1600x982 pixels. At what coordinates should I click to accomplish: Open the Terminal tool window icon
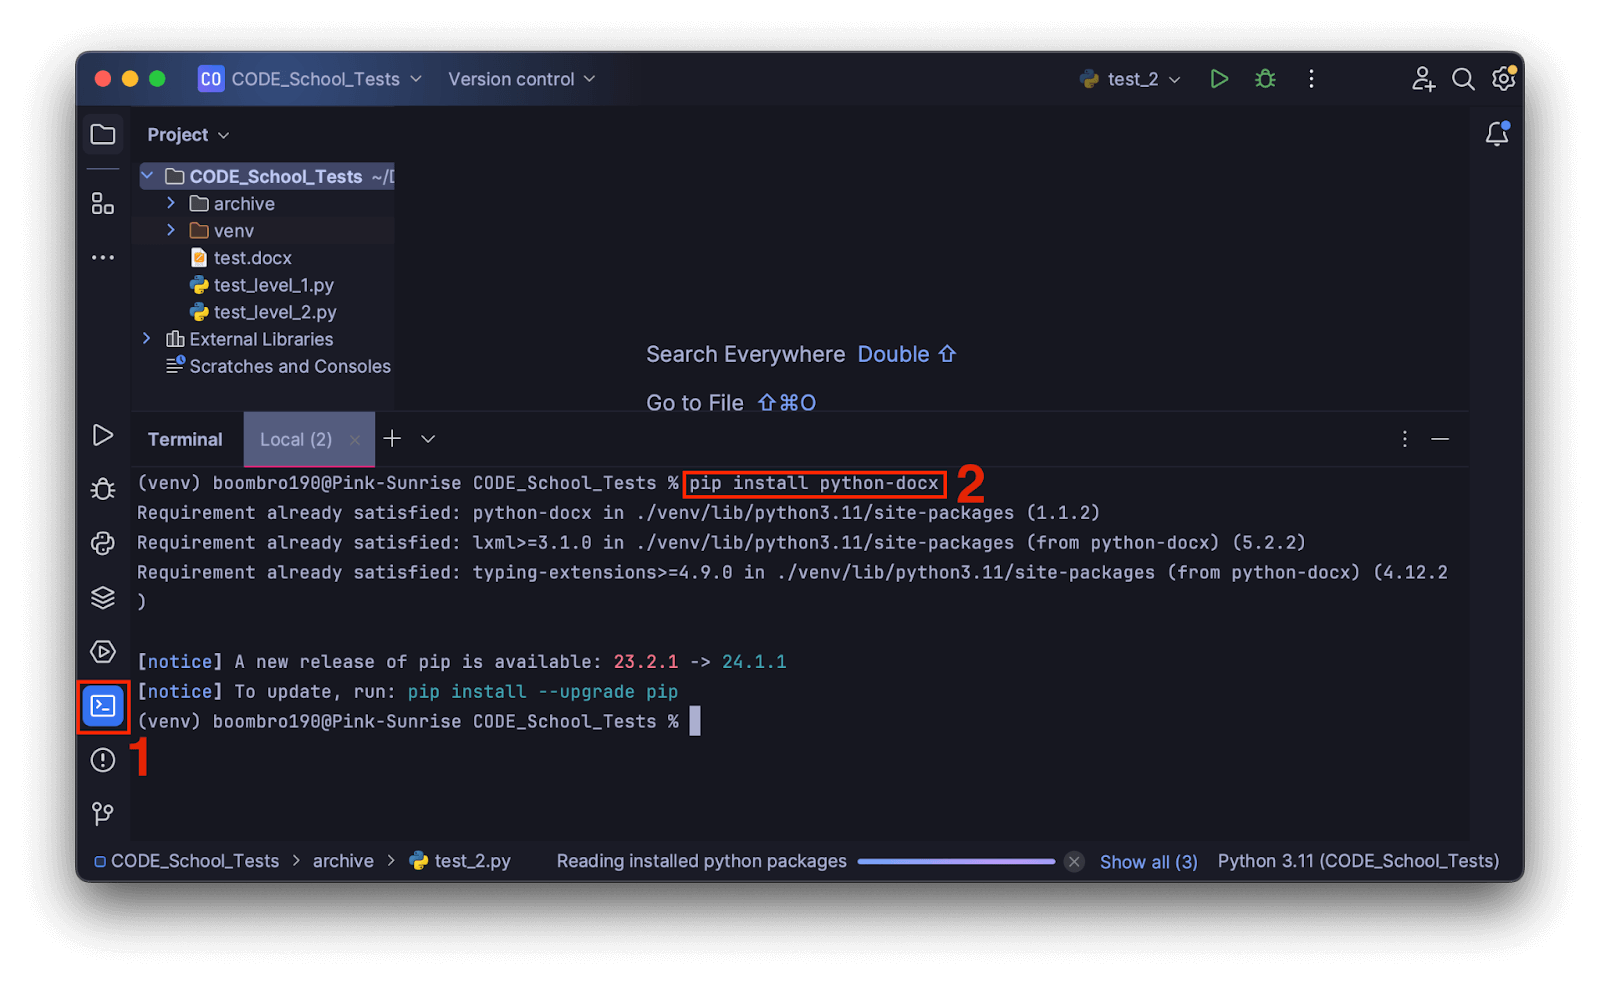point(103,706)
